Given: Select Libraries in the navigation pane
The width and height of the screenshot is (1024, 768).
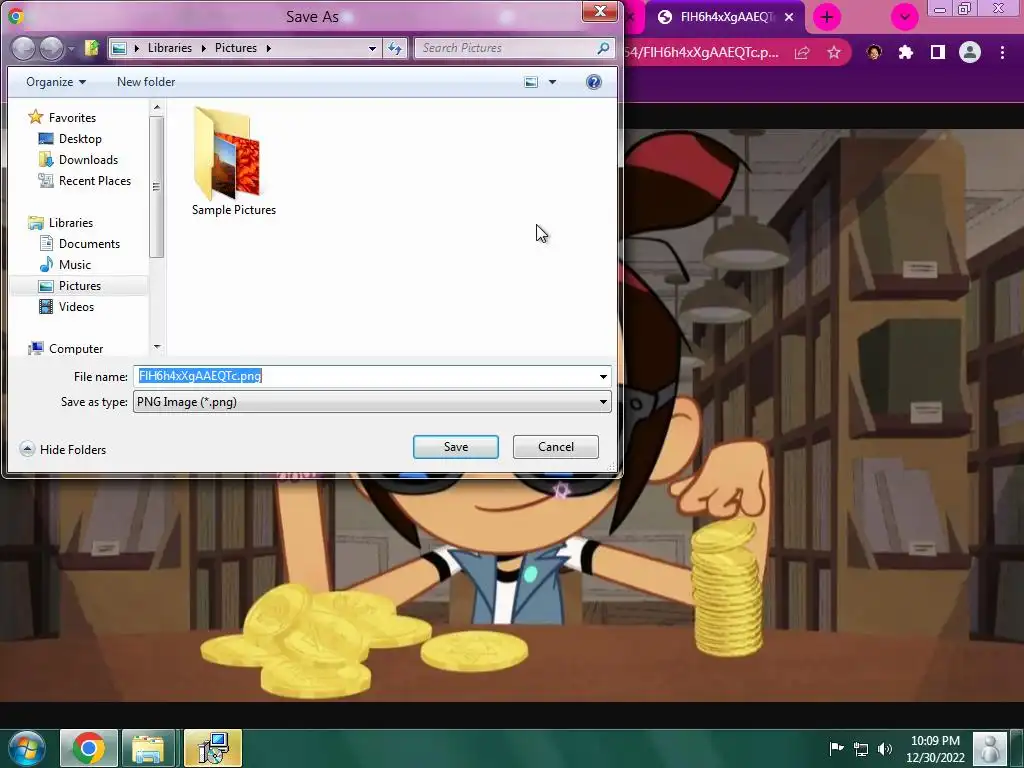Looking at the screenshot, I should 71,223.
